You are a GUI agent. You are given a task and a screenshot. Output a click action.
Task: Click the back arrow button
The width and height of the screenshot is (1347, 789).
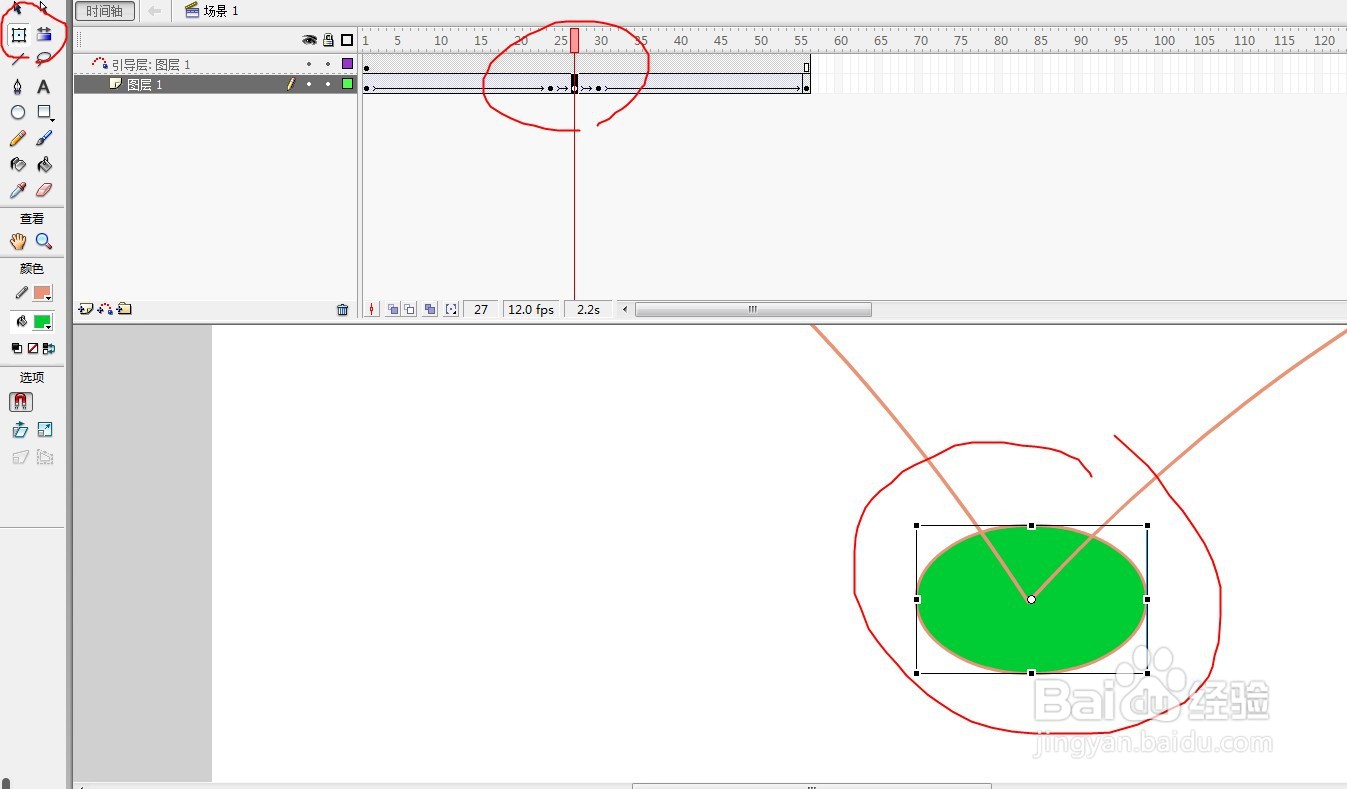click(153, 11)
